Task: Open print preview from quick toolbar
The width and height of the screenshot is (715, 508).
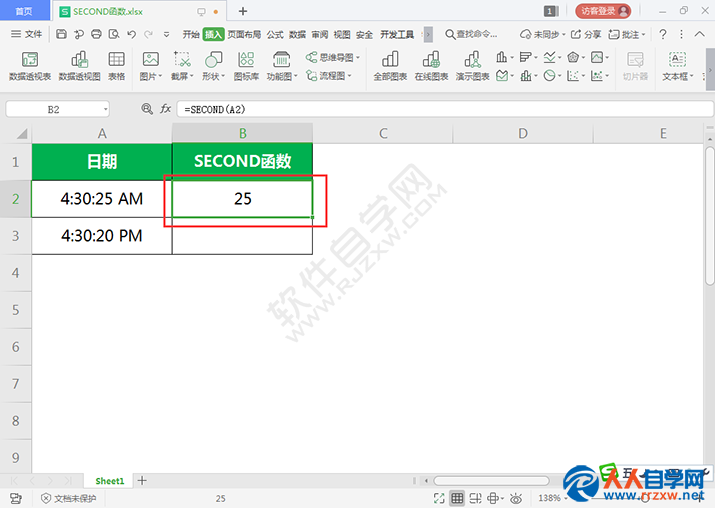Action: coord(114,34)
